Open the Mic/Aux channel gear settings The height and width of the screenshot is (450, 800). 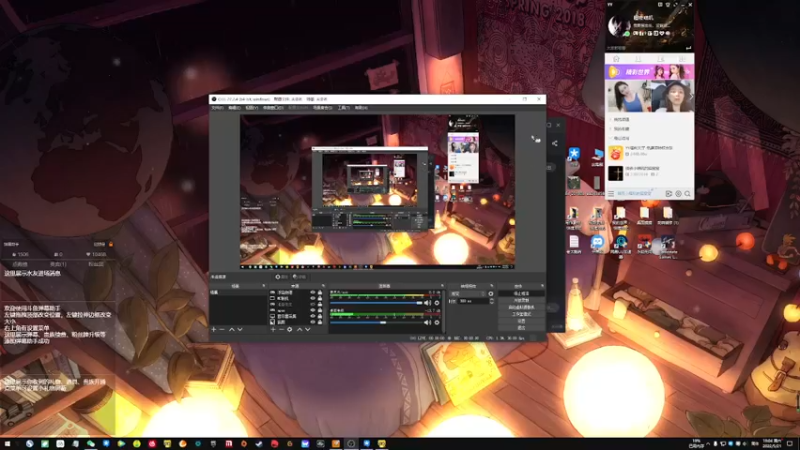[437, 303]
